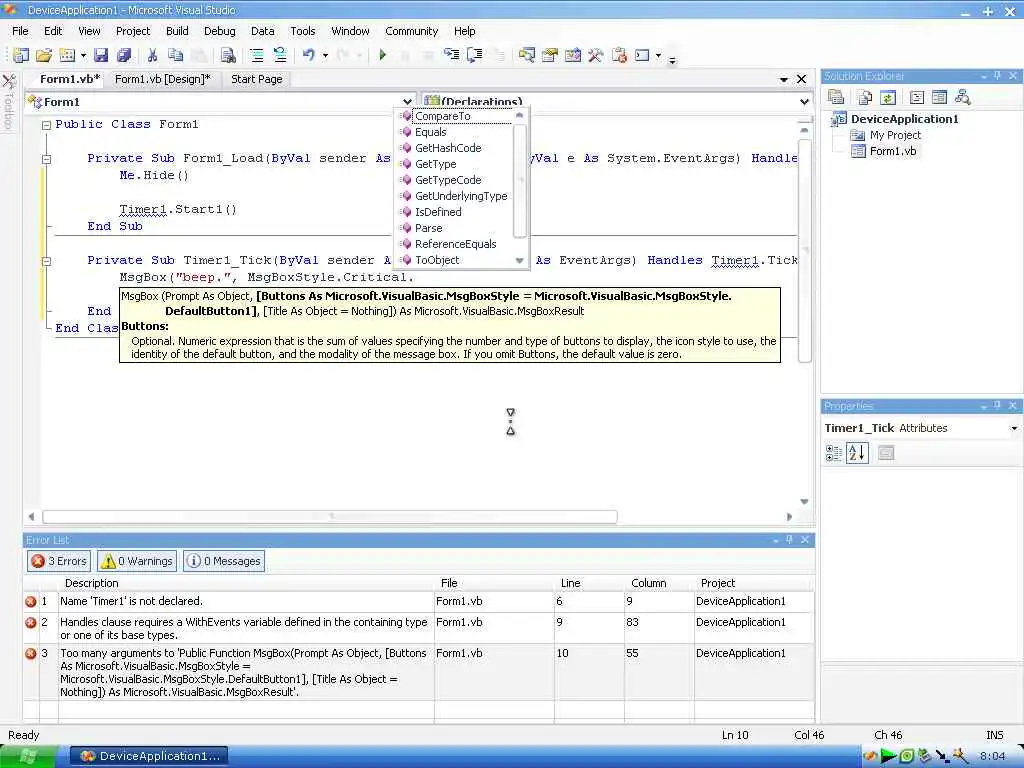The width and height of the screenshot is (1024, 768).
Task: Click DeviceApplication1 taskbar button
Action: click(x=150, y=756)
